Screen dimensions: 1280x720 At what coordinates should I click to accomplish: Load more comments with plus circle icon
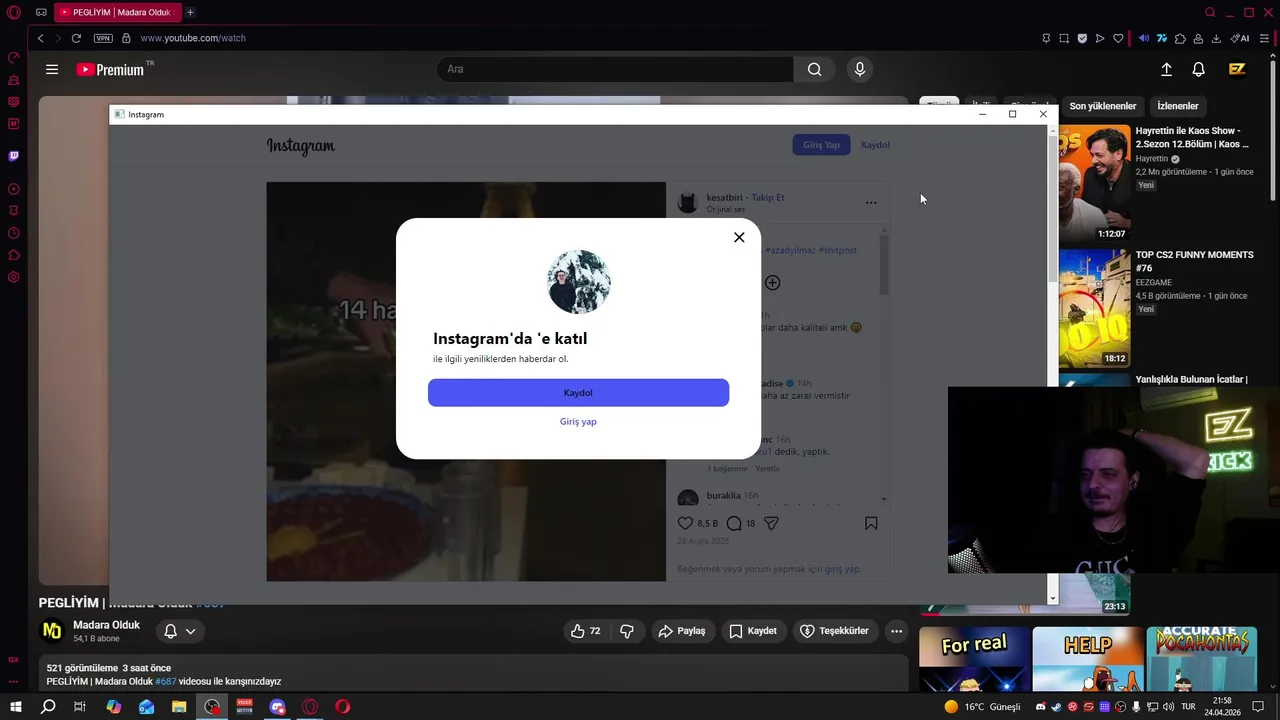pos(772,283)
